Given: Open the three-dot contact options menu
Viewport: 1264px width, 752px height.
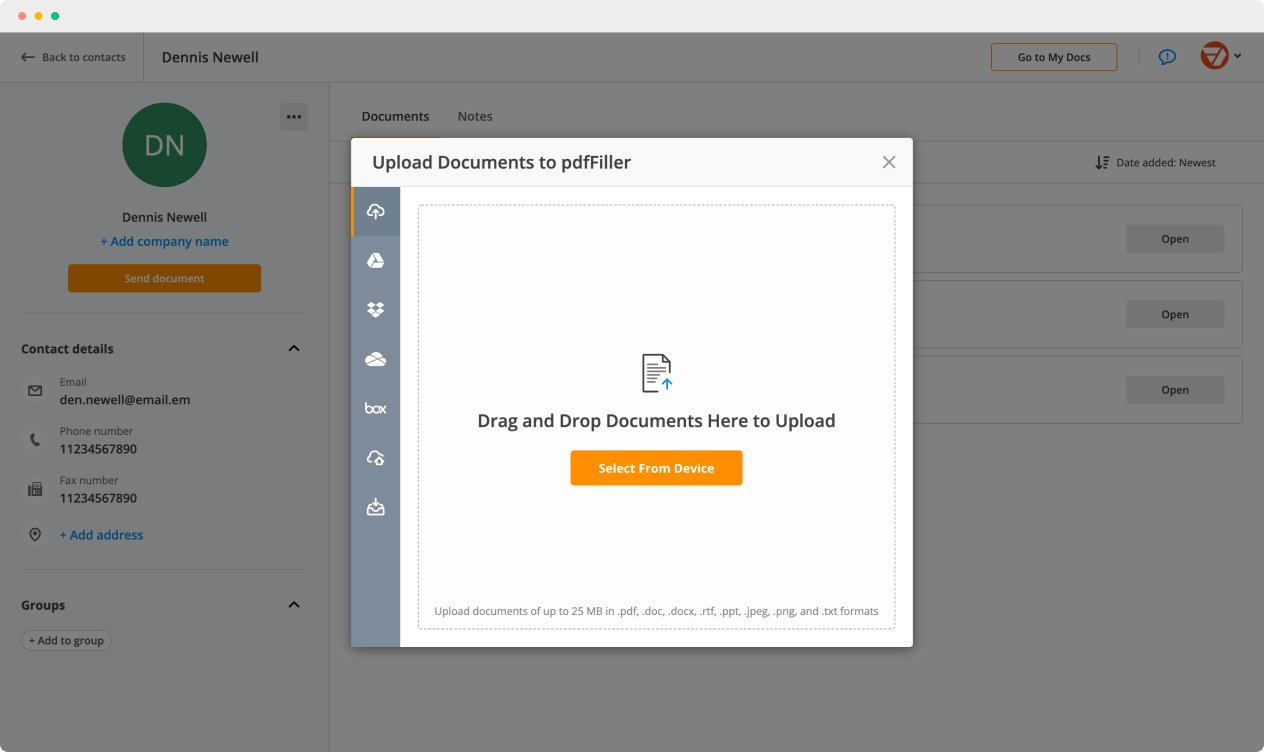Looking at the screenshot, I should click(x=293, y=117).
